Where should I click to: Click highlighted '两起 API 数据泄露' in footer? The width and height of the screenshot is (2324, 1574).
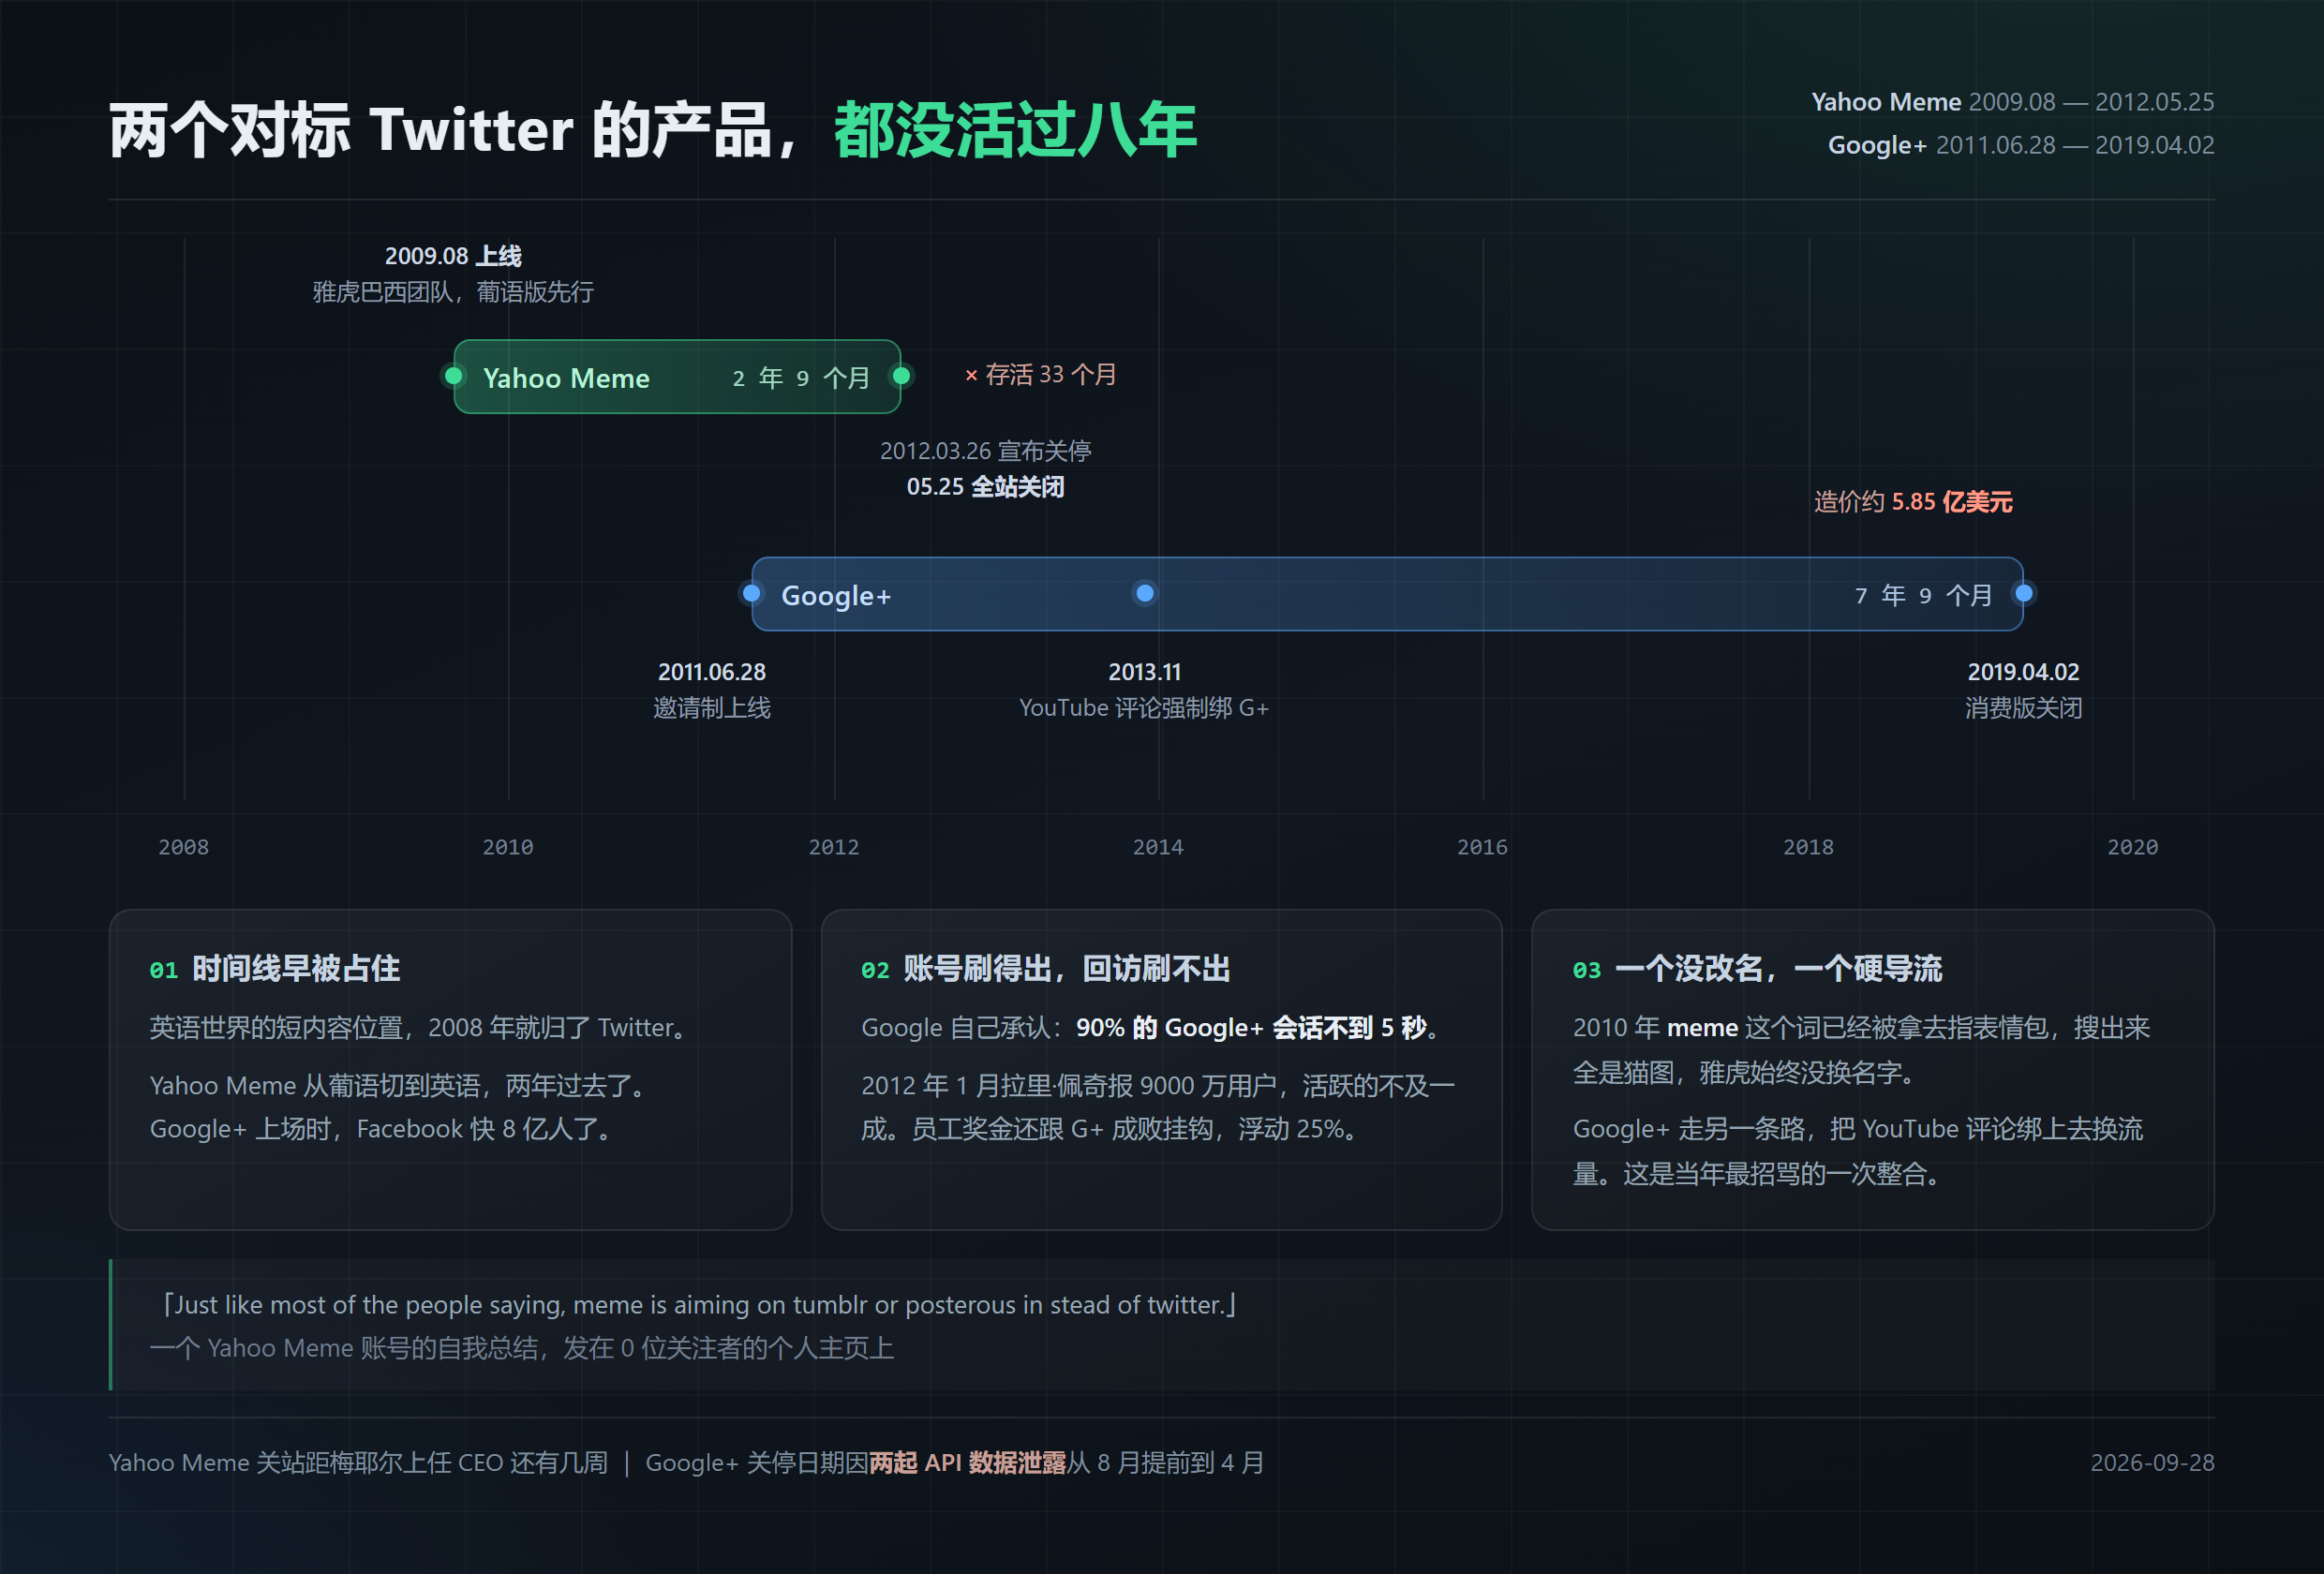click(x=968, y=1463)
